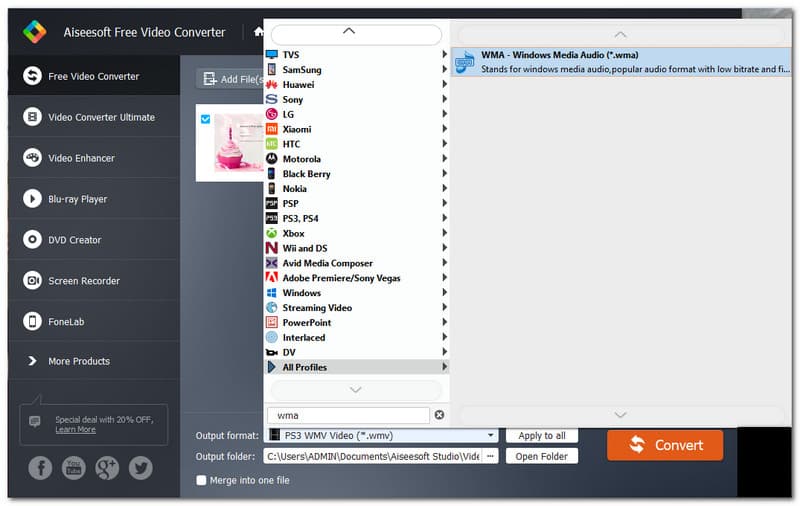Click the FoneLab phone icon

[x=32, y=321]
